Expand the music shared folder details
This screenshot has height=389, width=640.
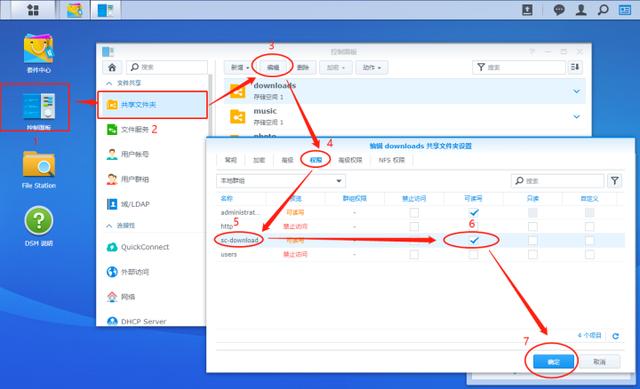[576, 116]
